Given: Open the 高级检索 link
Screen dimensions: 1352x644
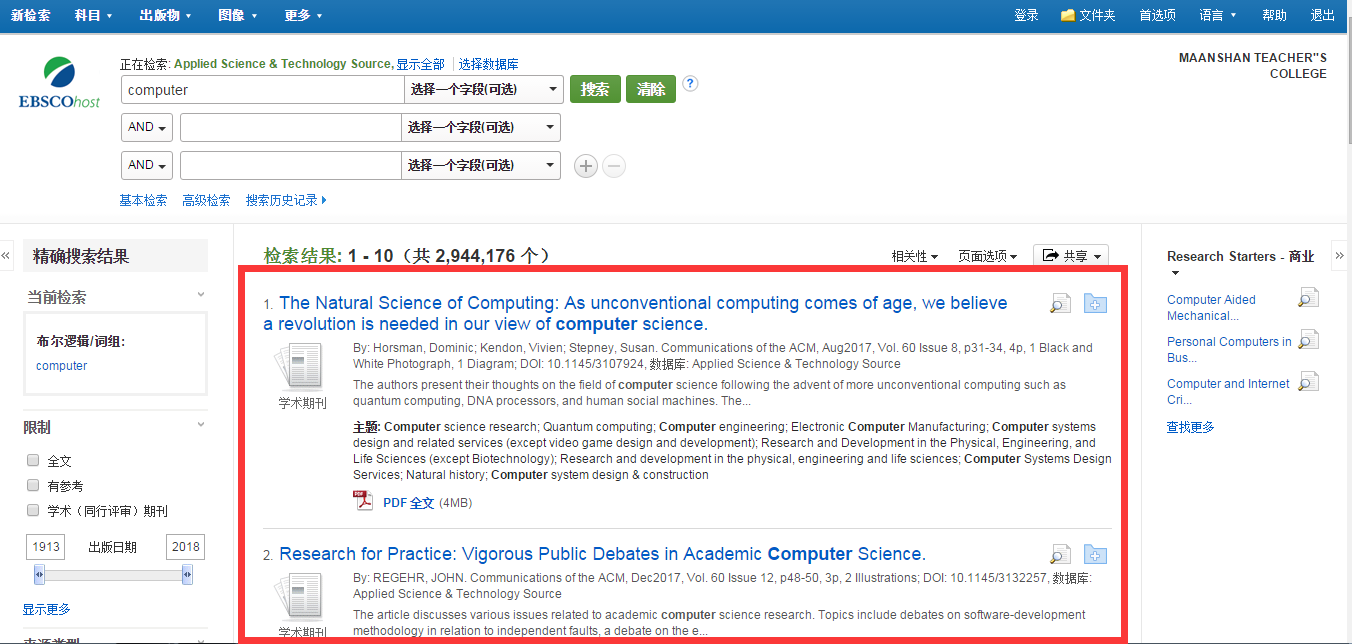Looking at the screenshot, I should pos(206,200).
